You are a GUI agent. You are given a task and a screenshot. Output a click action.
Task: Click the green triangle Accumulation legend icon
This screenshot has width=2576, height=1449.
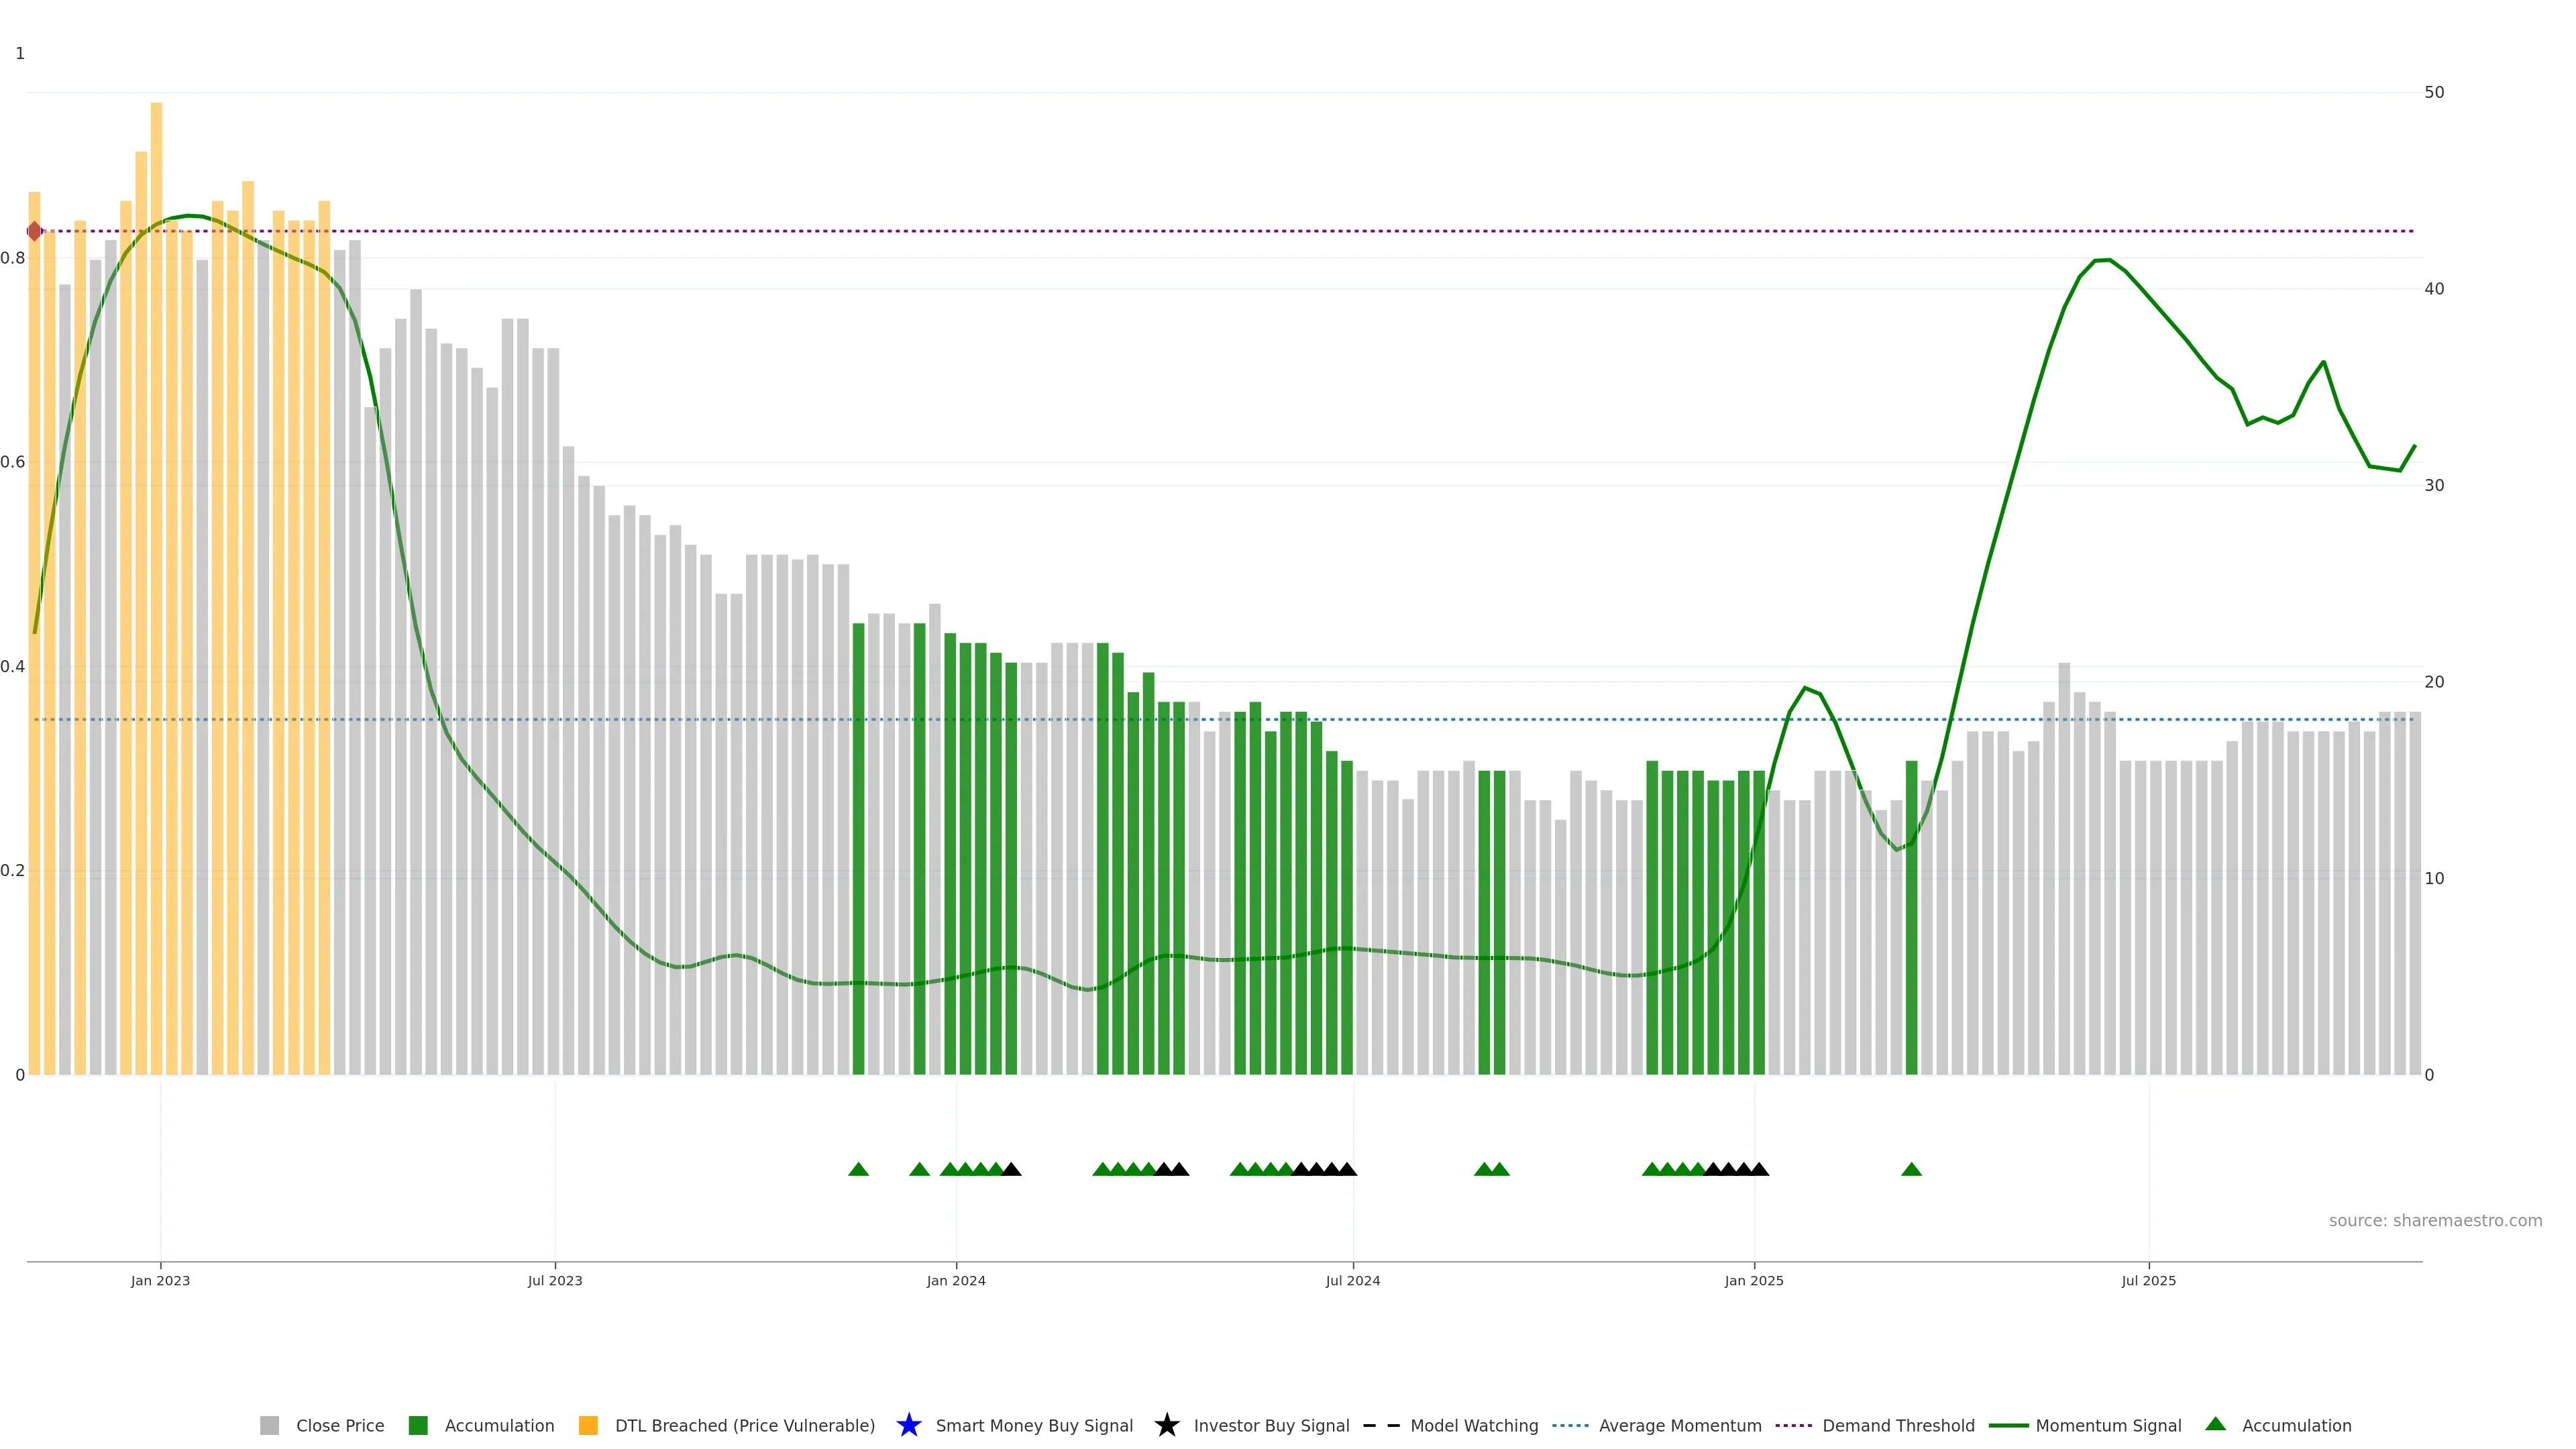[x=2215, y=1424]
